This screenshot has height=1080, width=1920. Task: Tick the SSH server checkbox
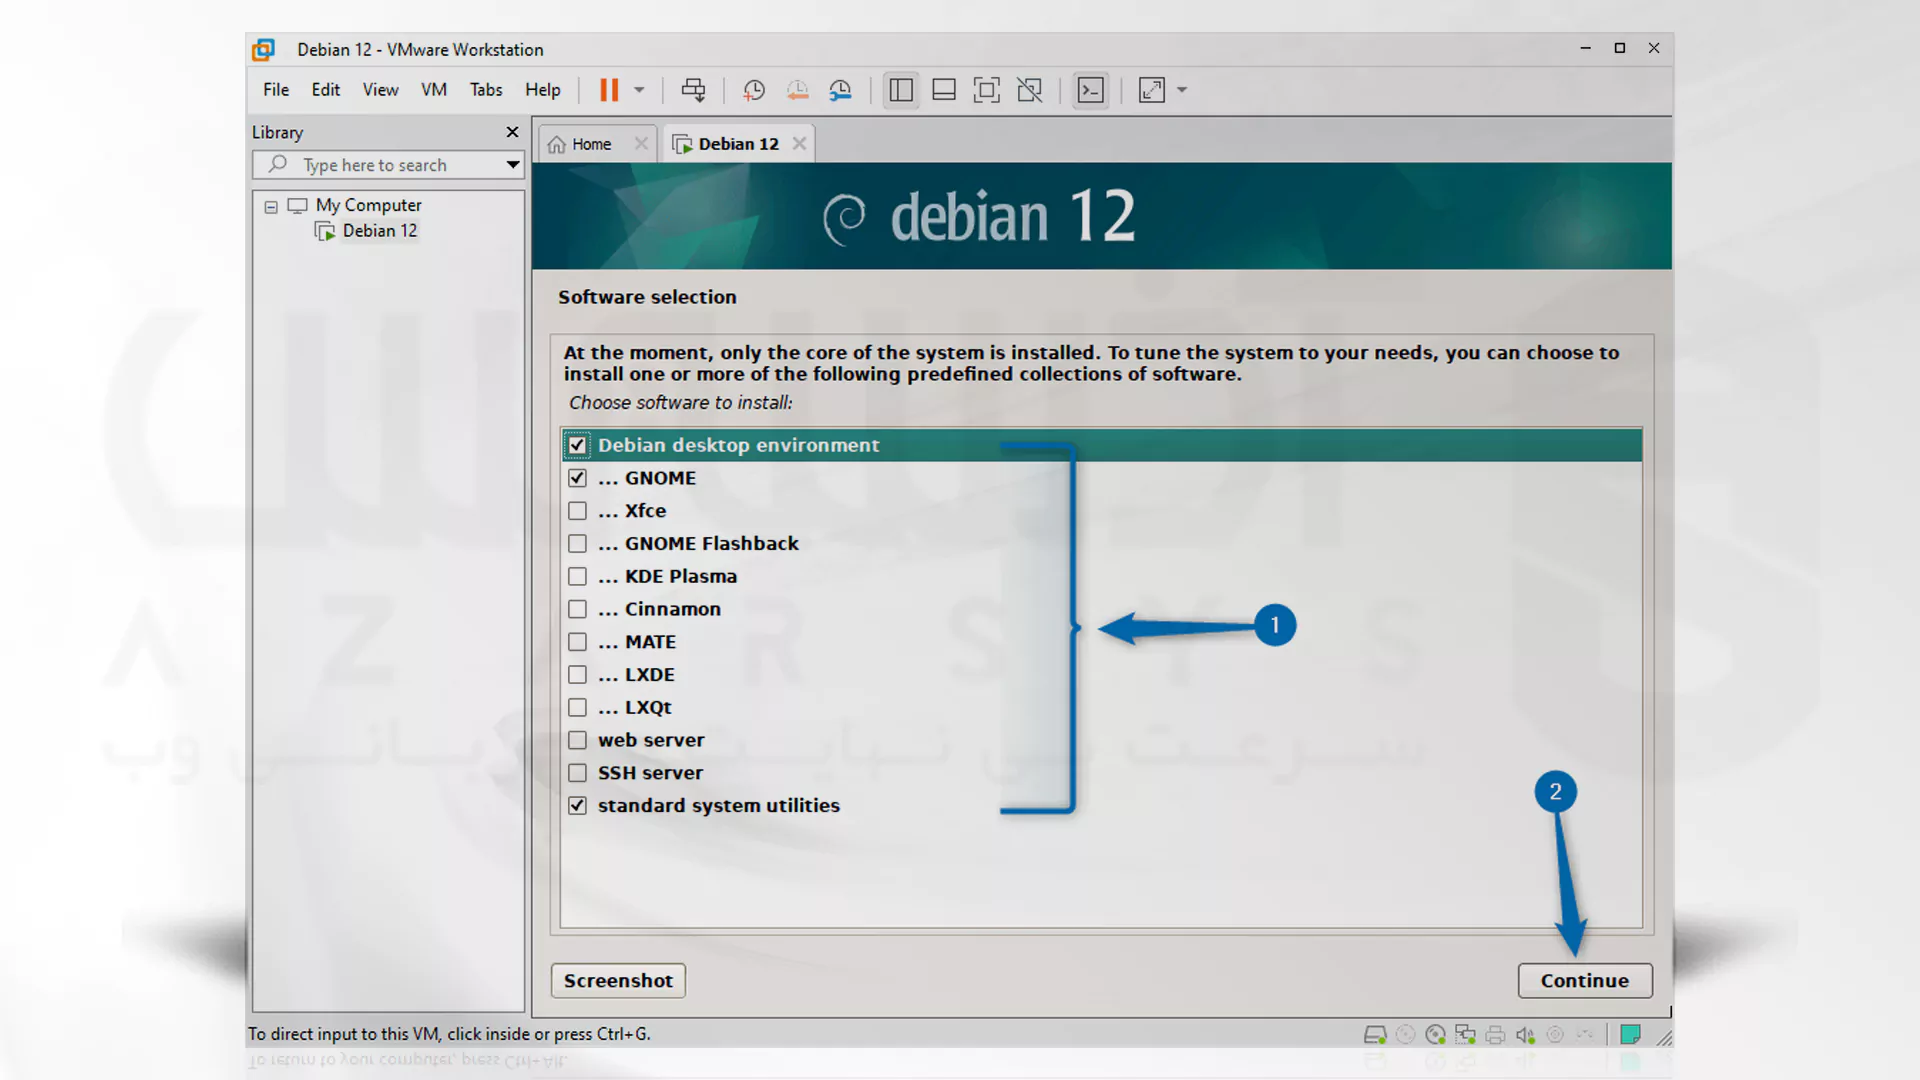tap(577, 773)
